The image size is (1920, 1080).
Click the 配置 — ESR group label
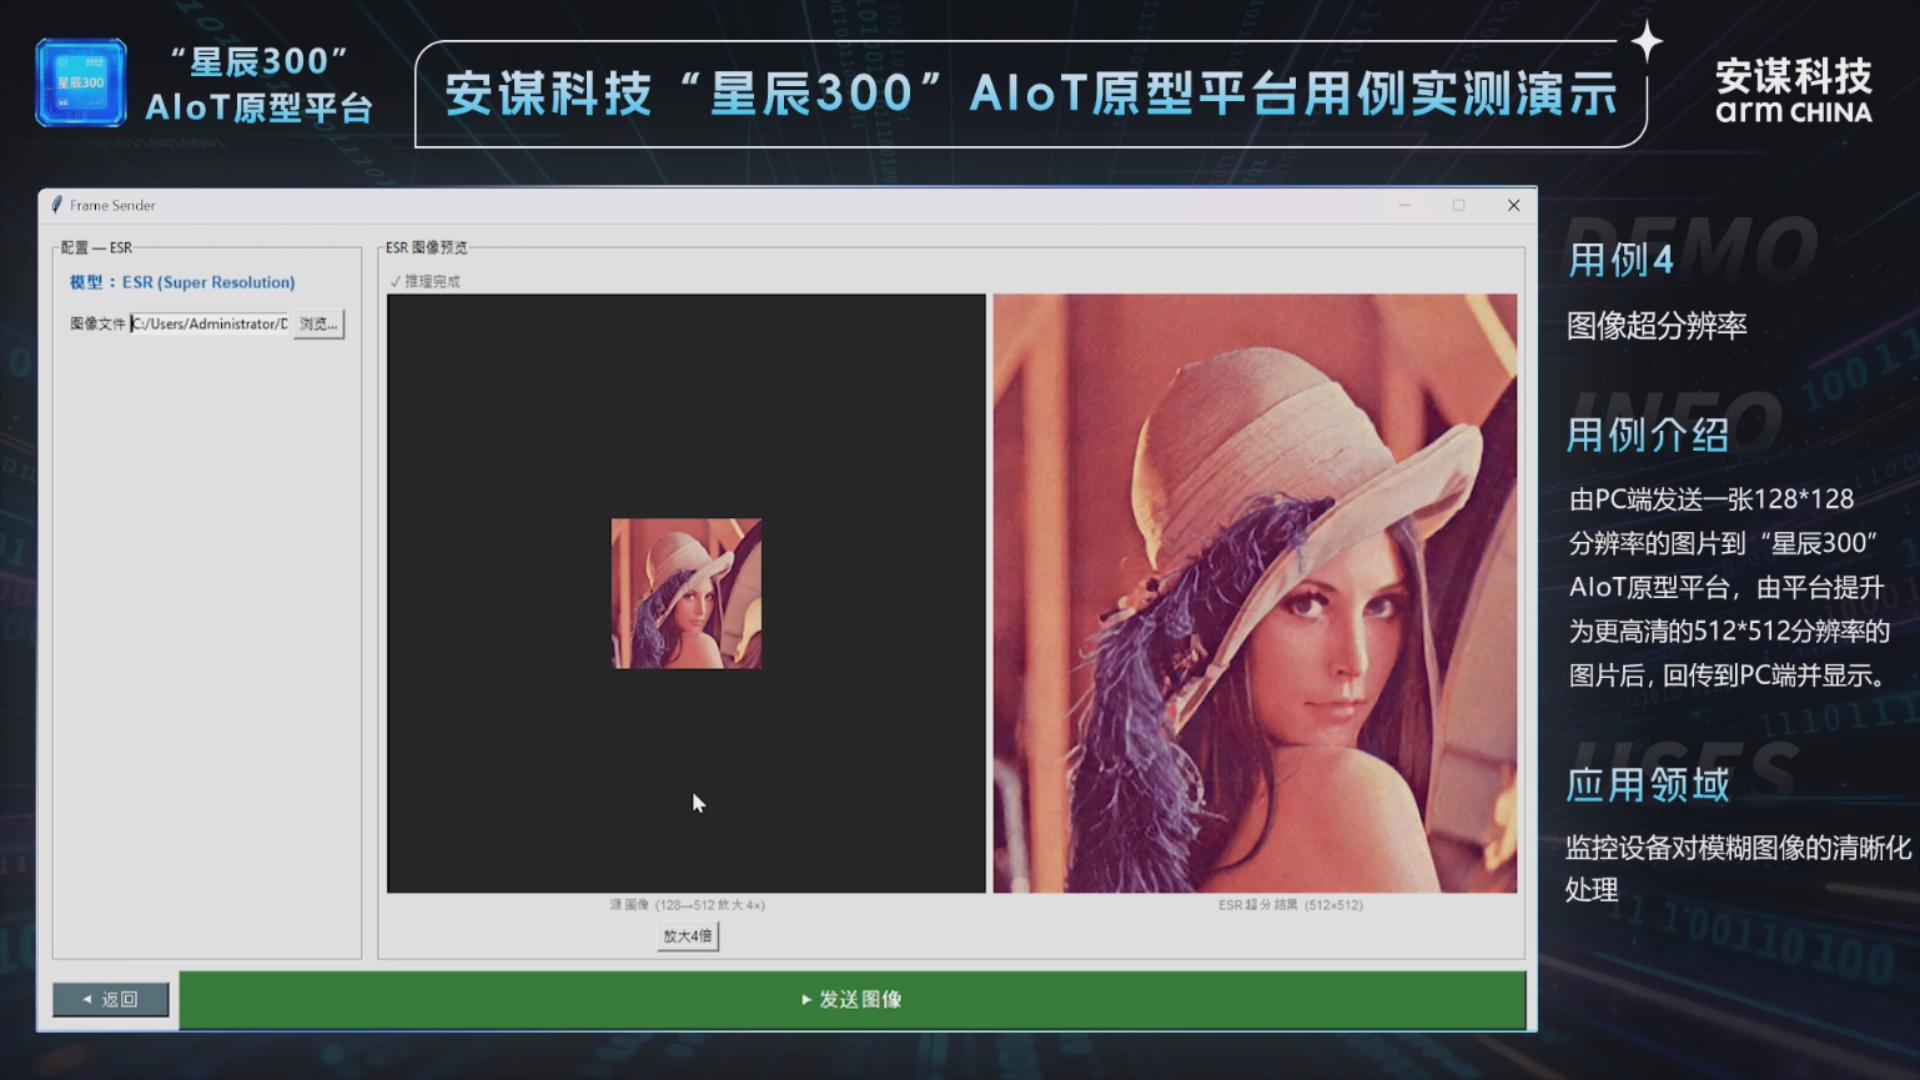click(96, 247)
